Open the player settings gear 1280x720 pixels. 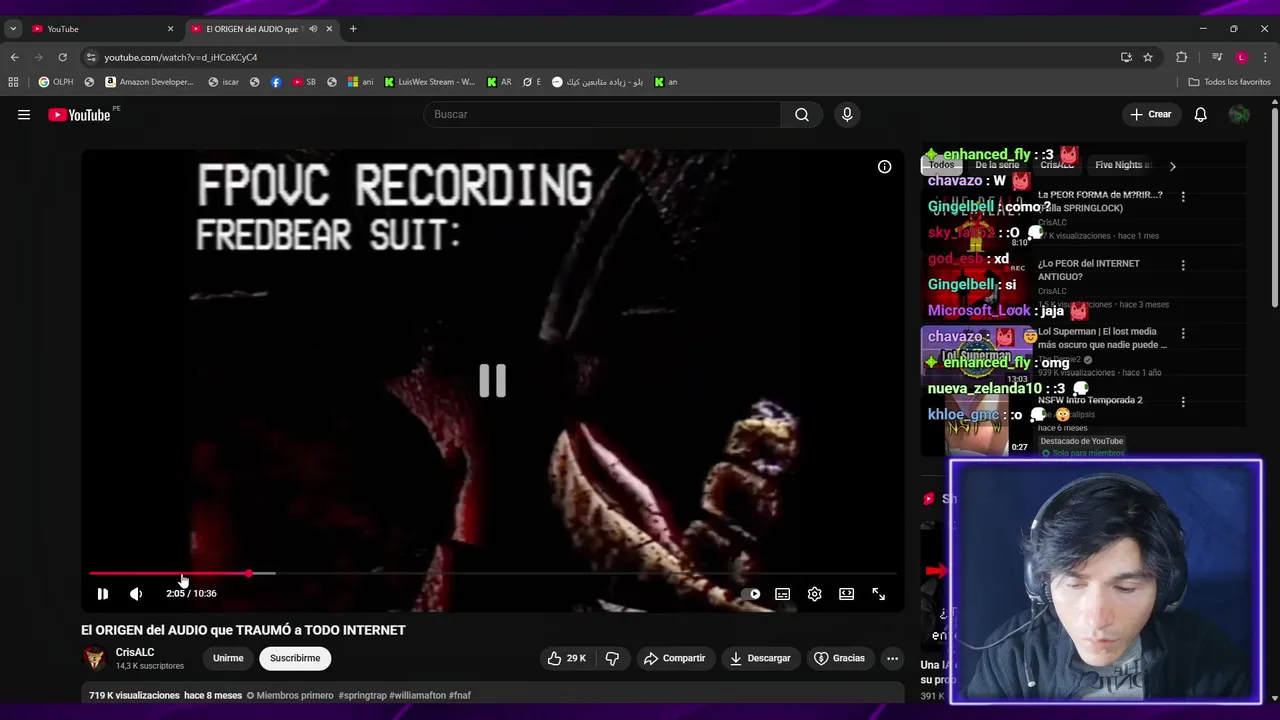pyautogui.click(x=815, y=594)
